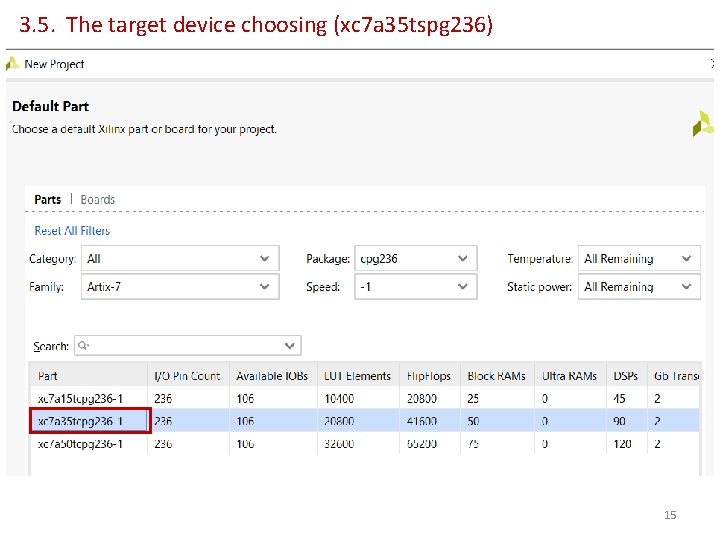
Task: Open the Package dropdown showing cpg236
Action: [x=416, y=259]
